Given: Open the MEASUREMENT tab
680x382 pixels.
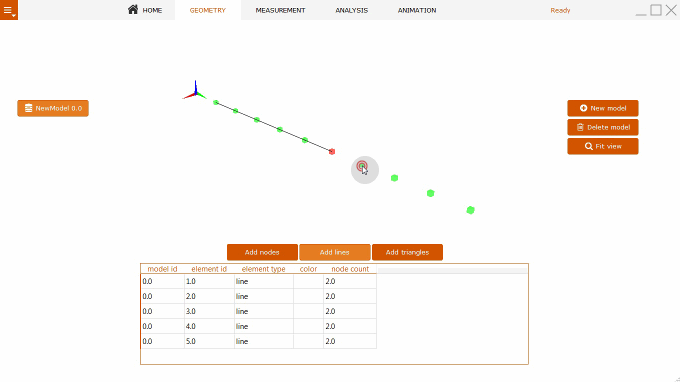Looking at the screenshot, I should click(280, 10).
